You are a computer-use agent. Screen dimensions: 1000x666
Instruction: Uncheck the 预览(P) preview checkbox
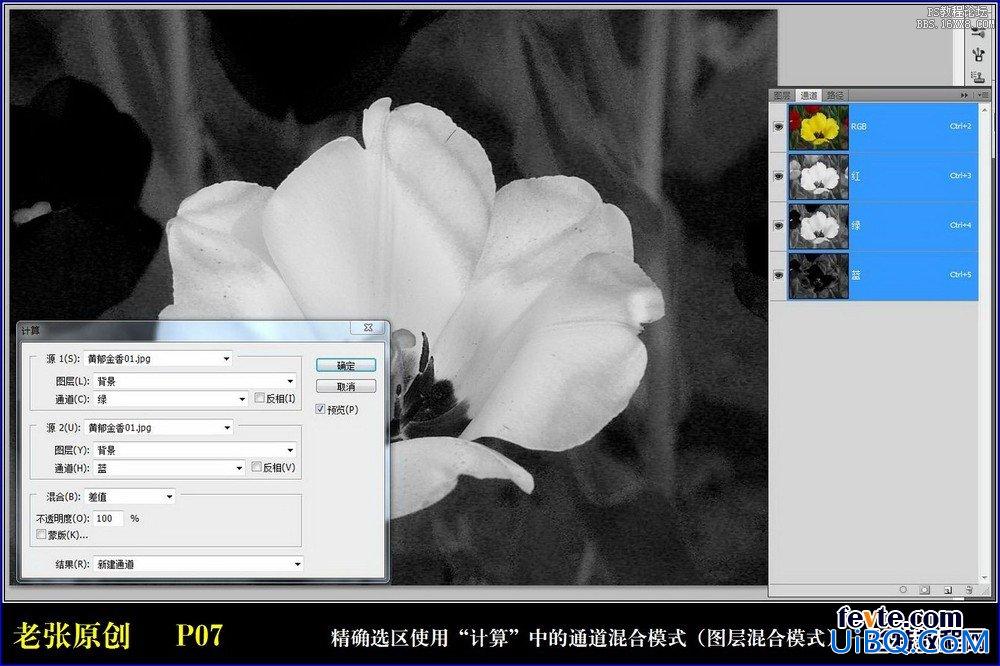(320, 410)
